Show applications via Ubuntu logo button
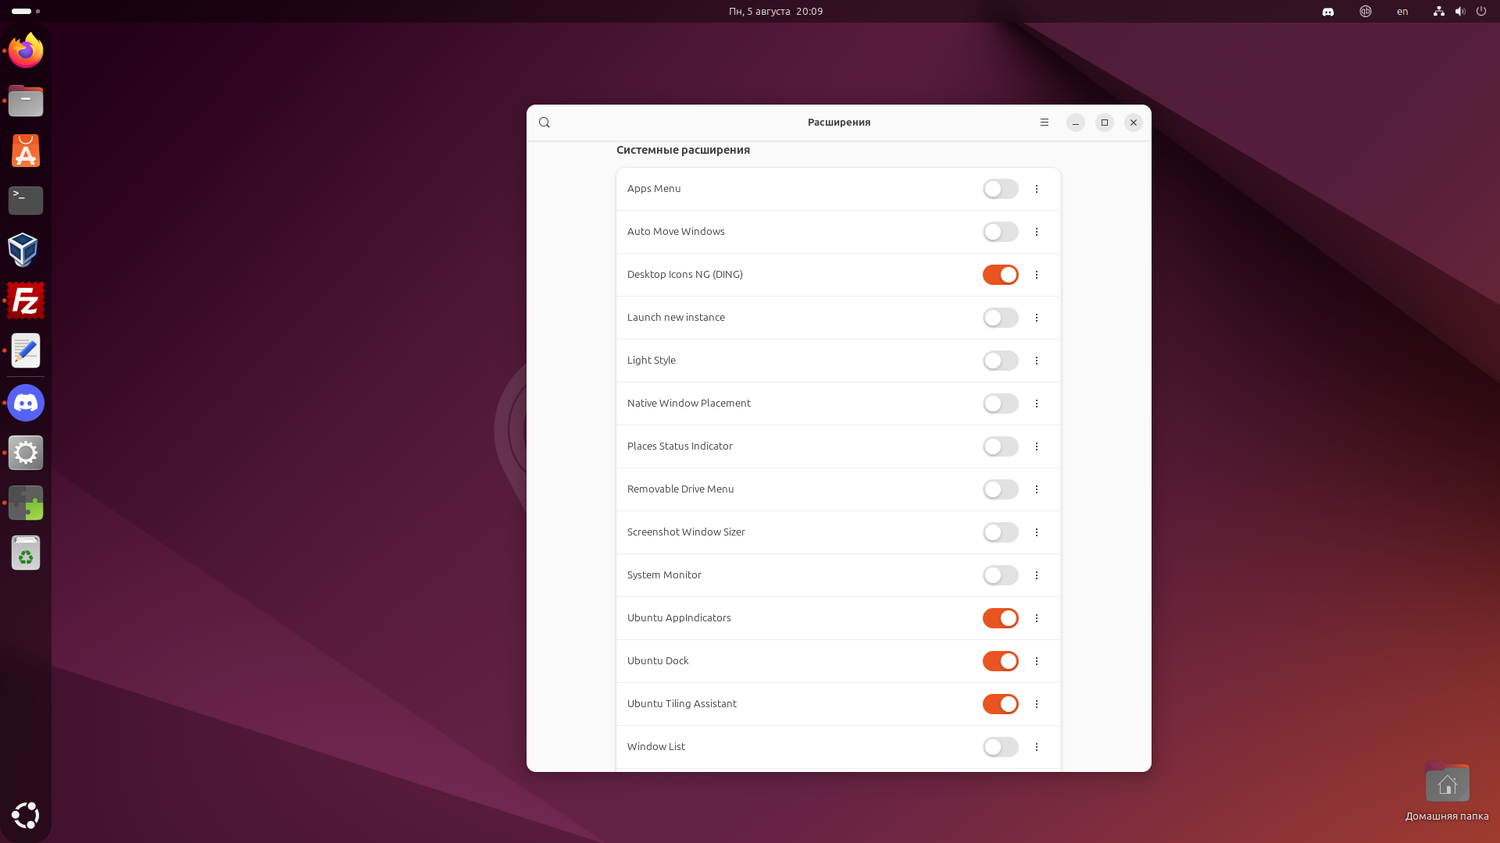Image resolution: width=1500 pixels, height=843 pixels. [26, 815]
